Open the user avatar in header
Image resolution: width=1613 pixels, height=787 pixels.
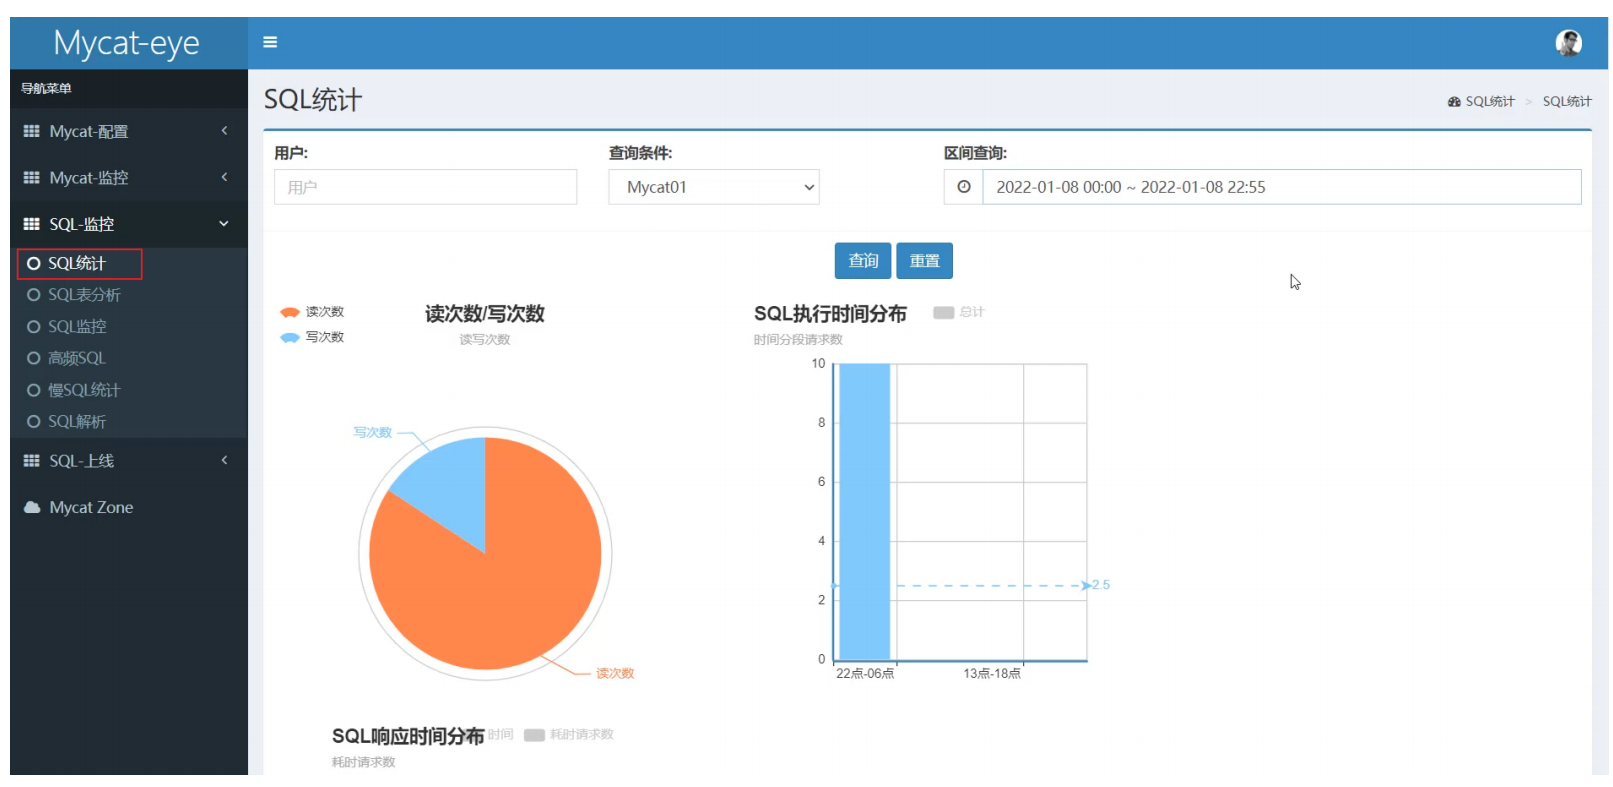click(x=1568, y=43)
